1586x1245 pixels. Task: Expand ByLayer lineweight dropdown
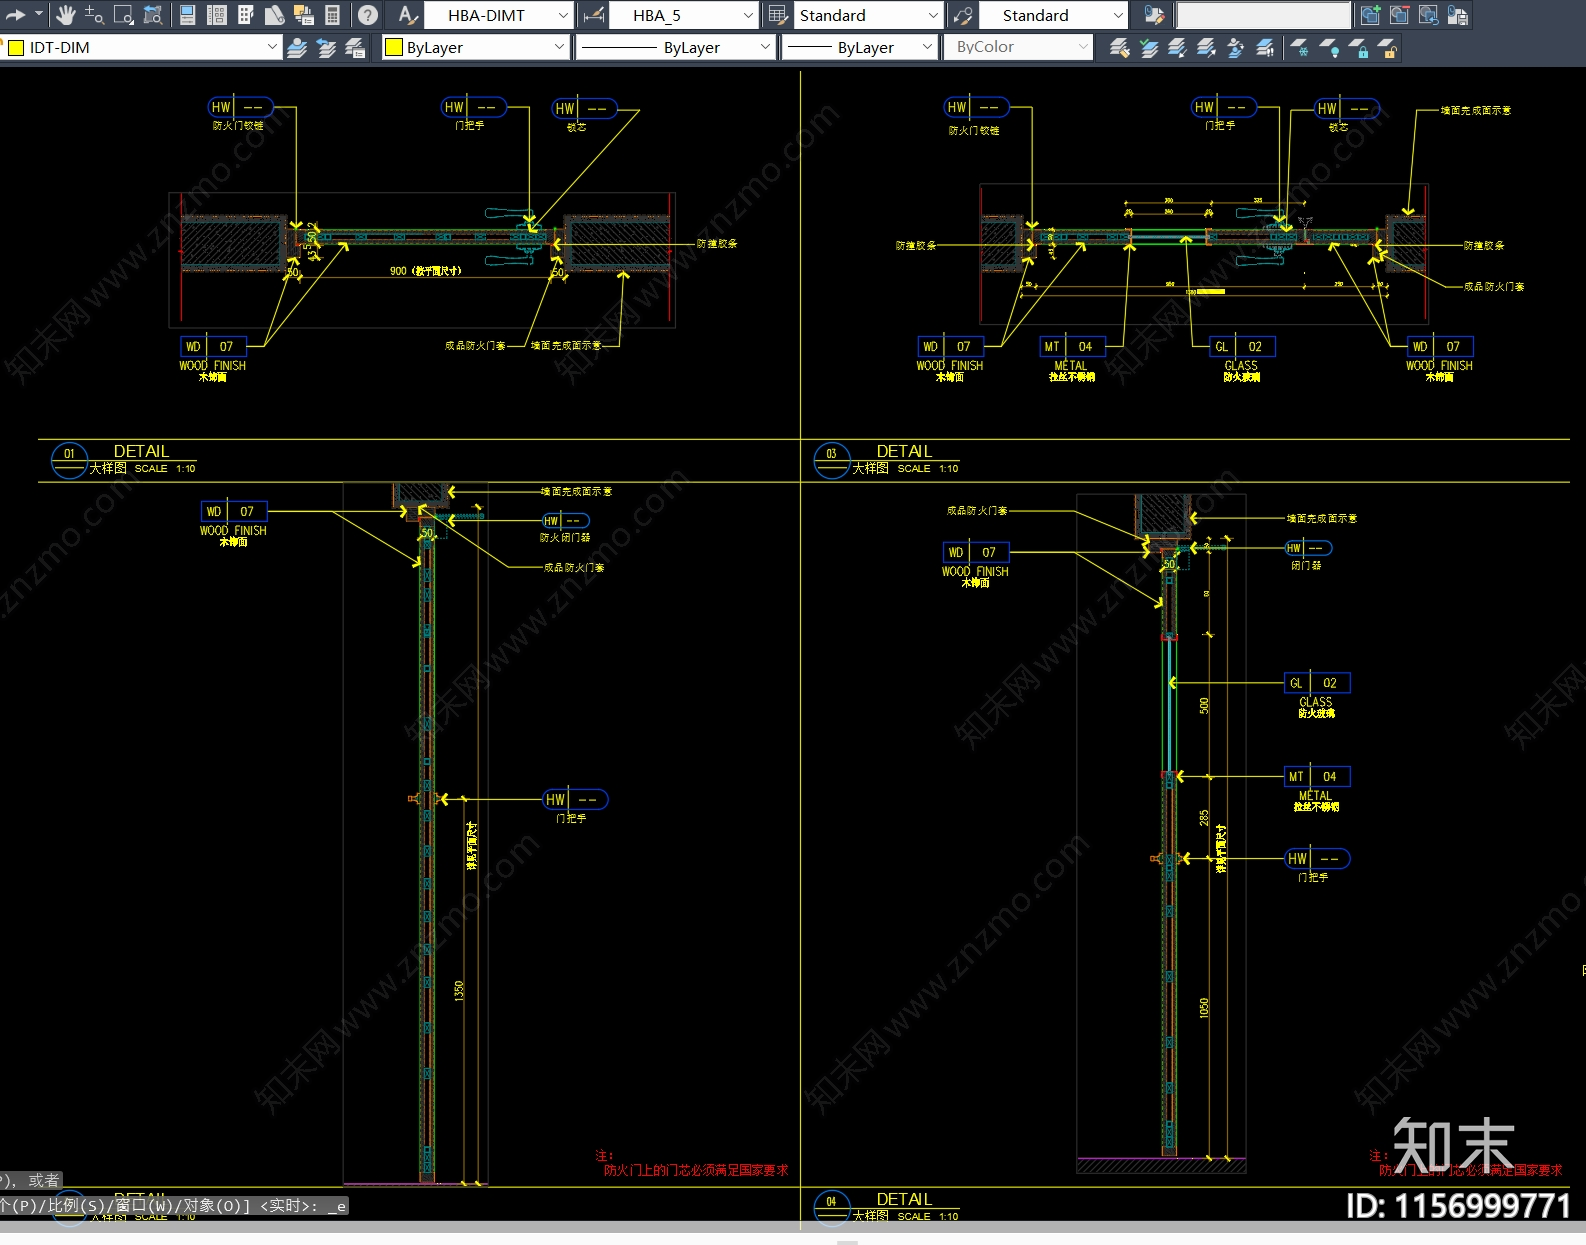926,47
